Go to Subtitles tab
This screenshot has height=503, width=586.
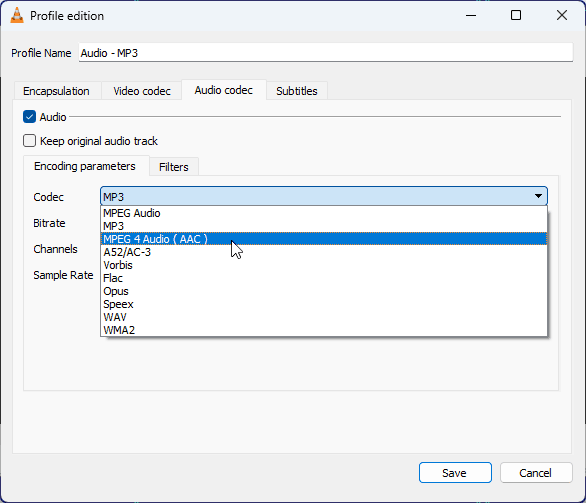click(297, 91)
